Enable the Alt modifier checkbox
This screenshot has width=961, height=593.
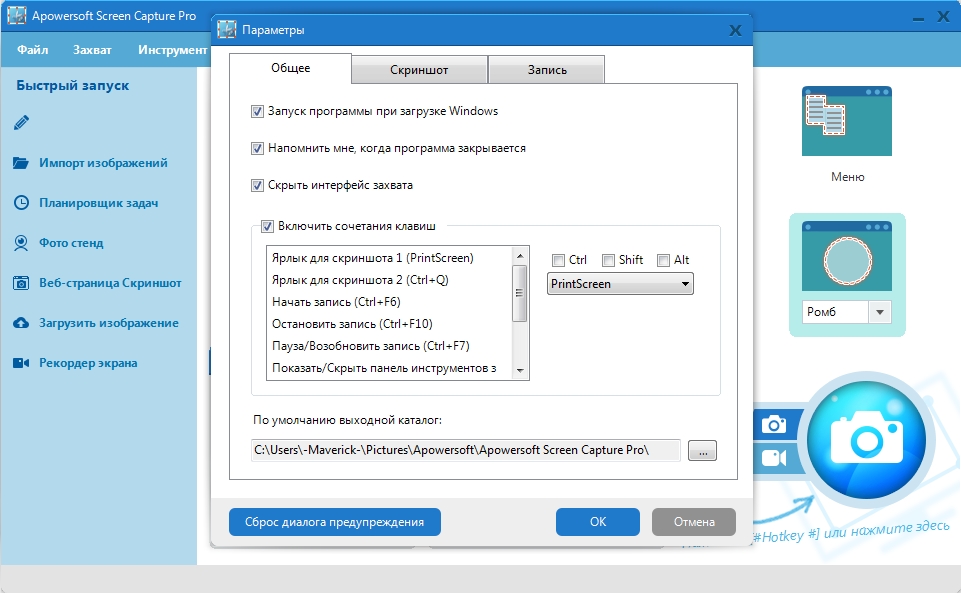(x=663, y=260)
